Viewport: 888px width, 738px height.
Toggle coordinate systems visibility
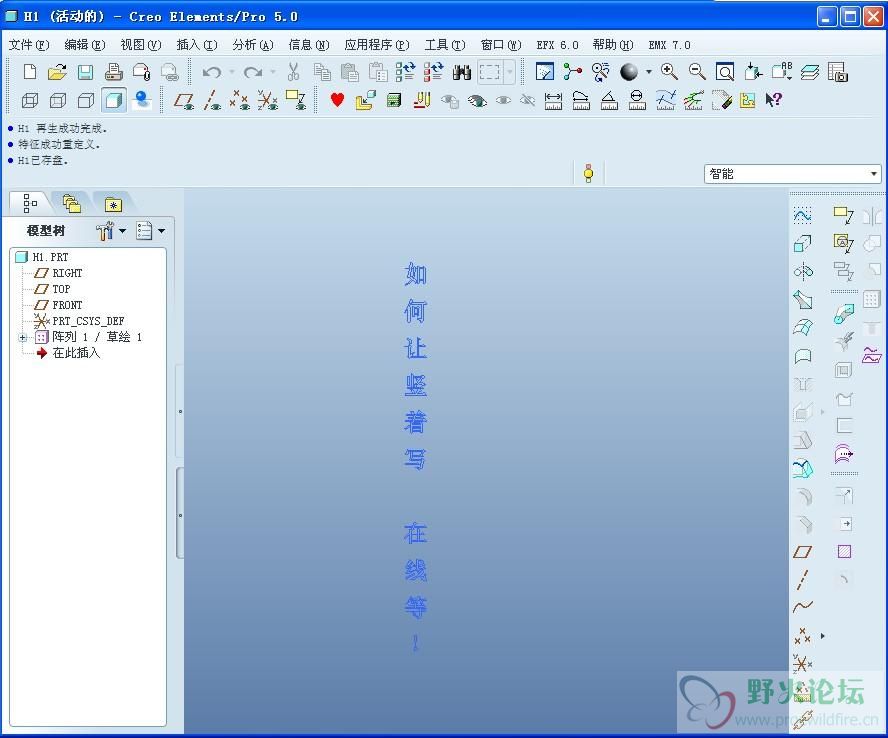click(267, 100)
